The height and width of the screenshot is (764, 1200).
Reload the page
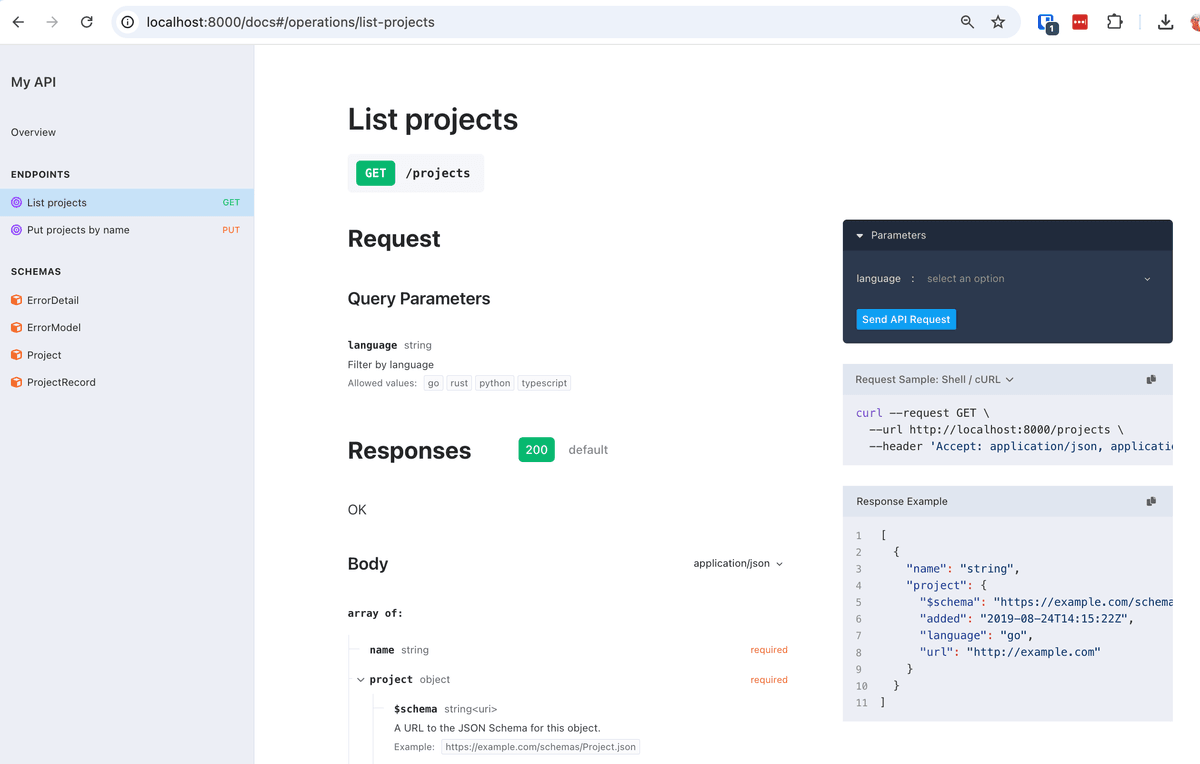pos(87,20)
